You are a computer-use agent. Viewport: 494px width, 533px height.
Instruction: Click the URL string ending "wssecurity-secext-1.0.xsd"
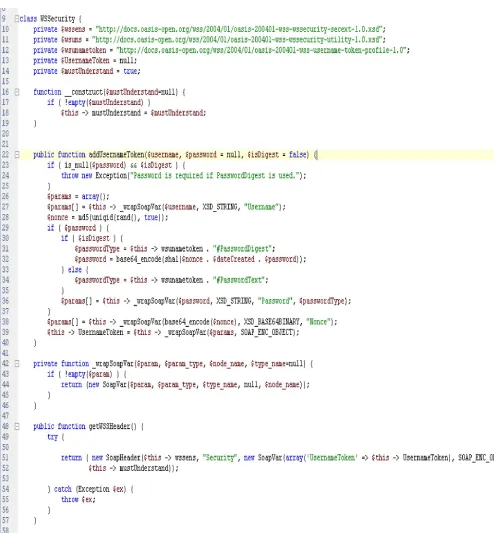[x=239, y=29]
